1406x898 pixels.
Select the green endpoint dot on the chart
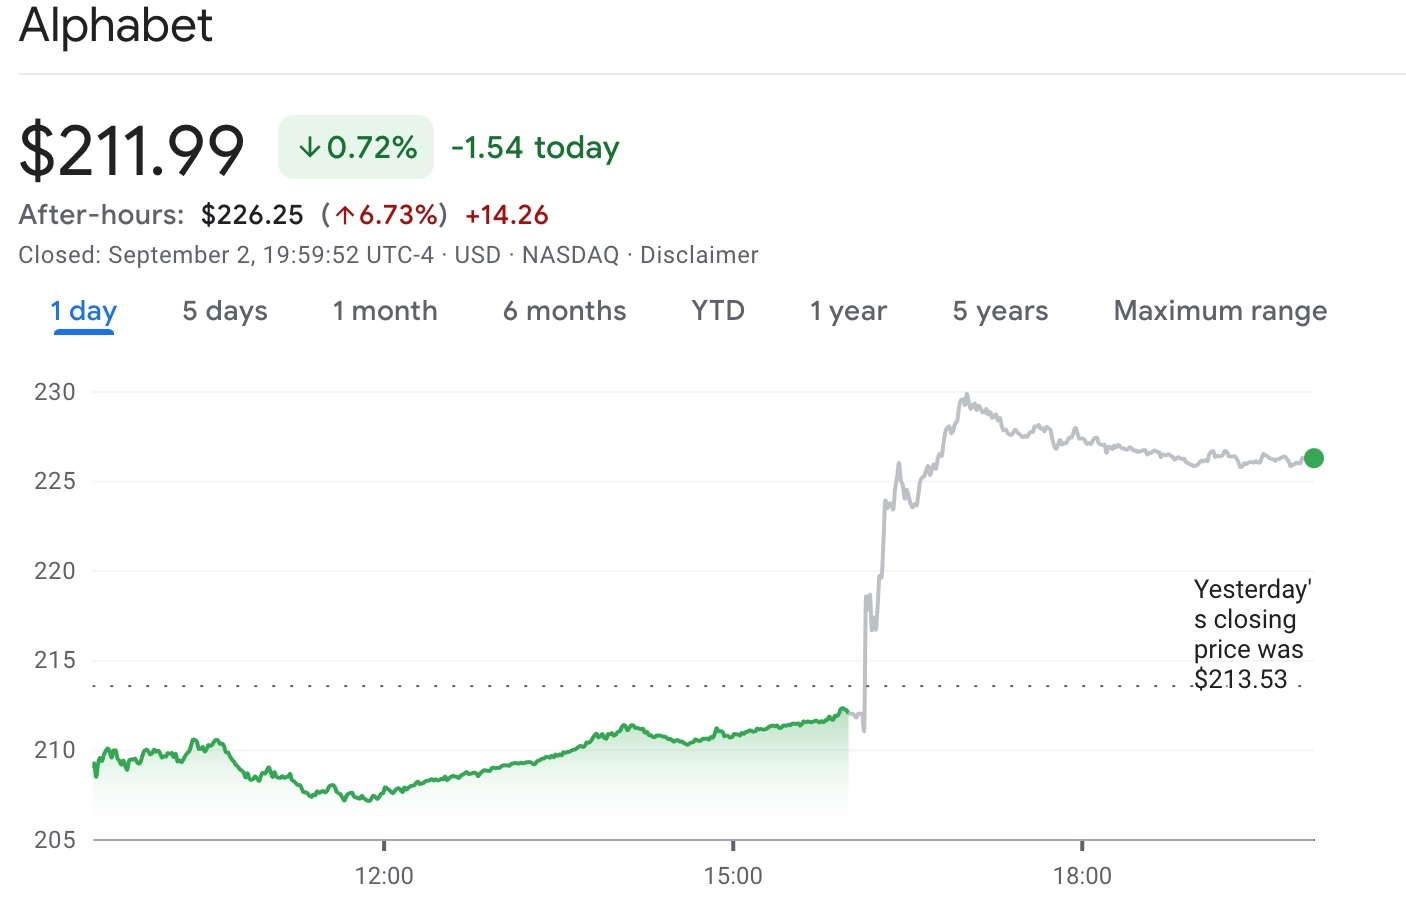(1313, 459)
